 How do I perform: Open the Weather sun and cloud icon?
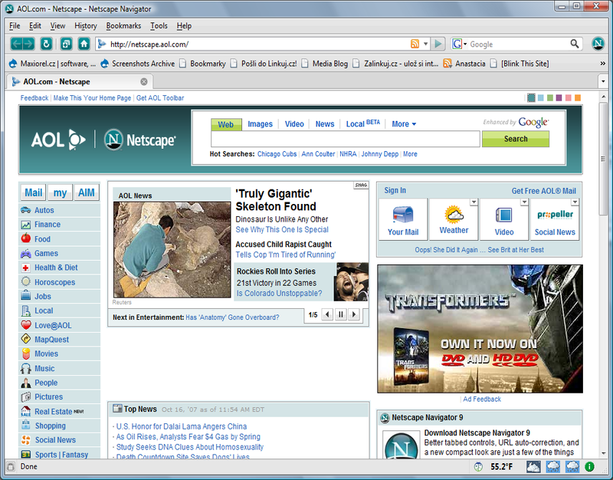[x=453, y=215]
